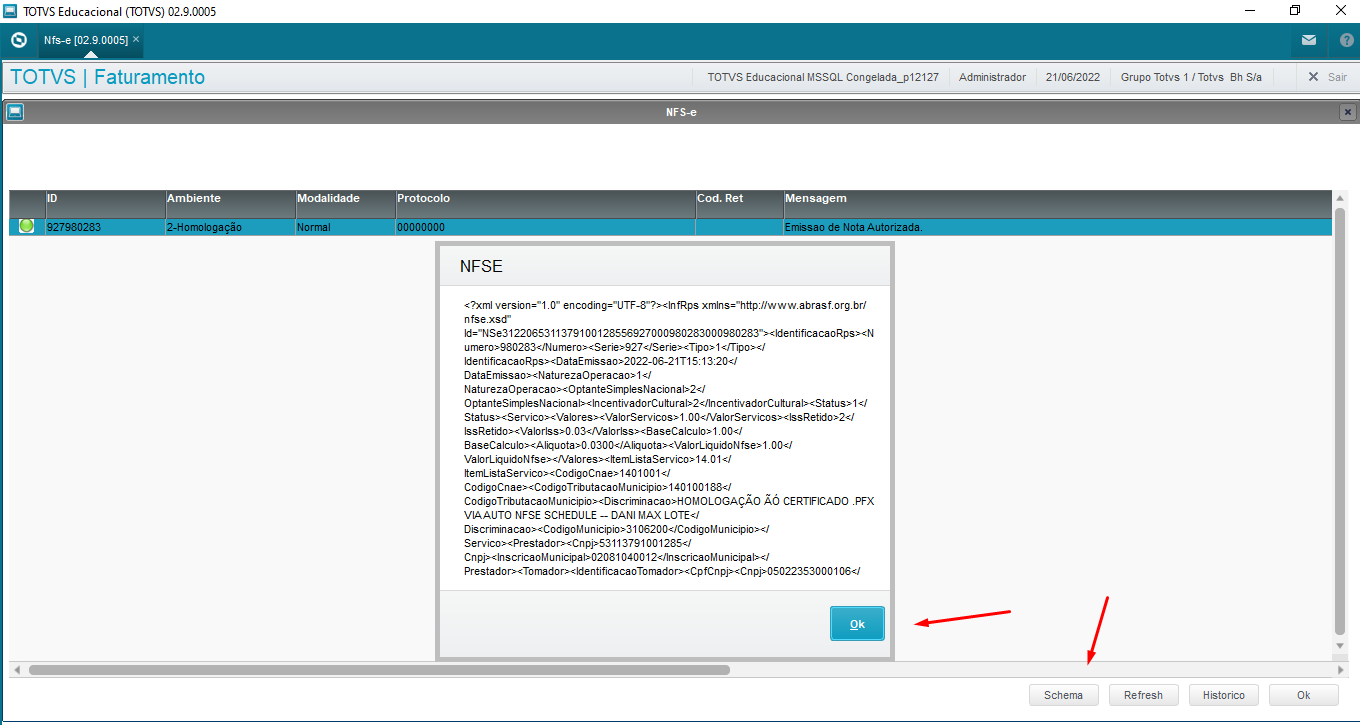Close the Nfs-e [02.9.0005] tab
This screenshot has height=725, width=1360.
click(136, 39)
